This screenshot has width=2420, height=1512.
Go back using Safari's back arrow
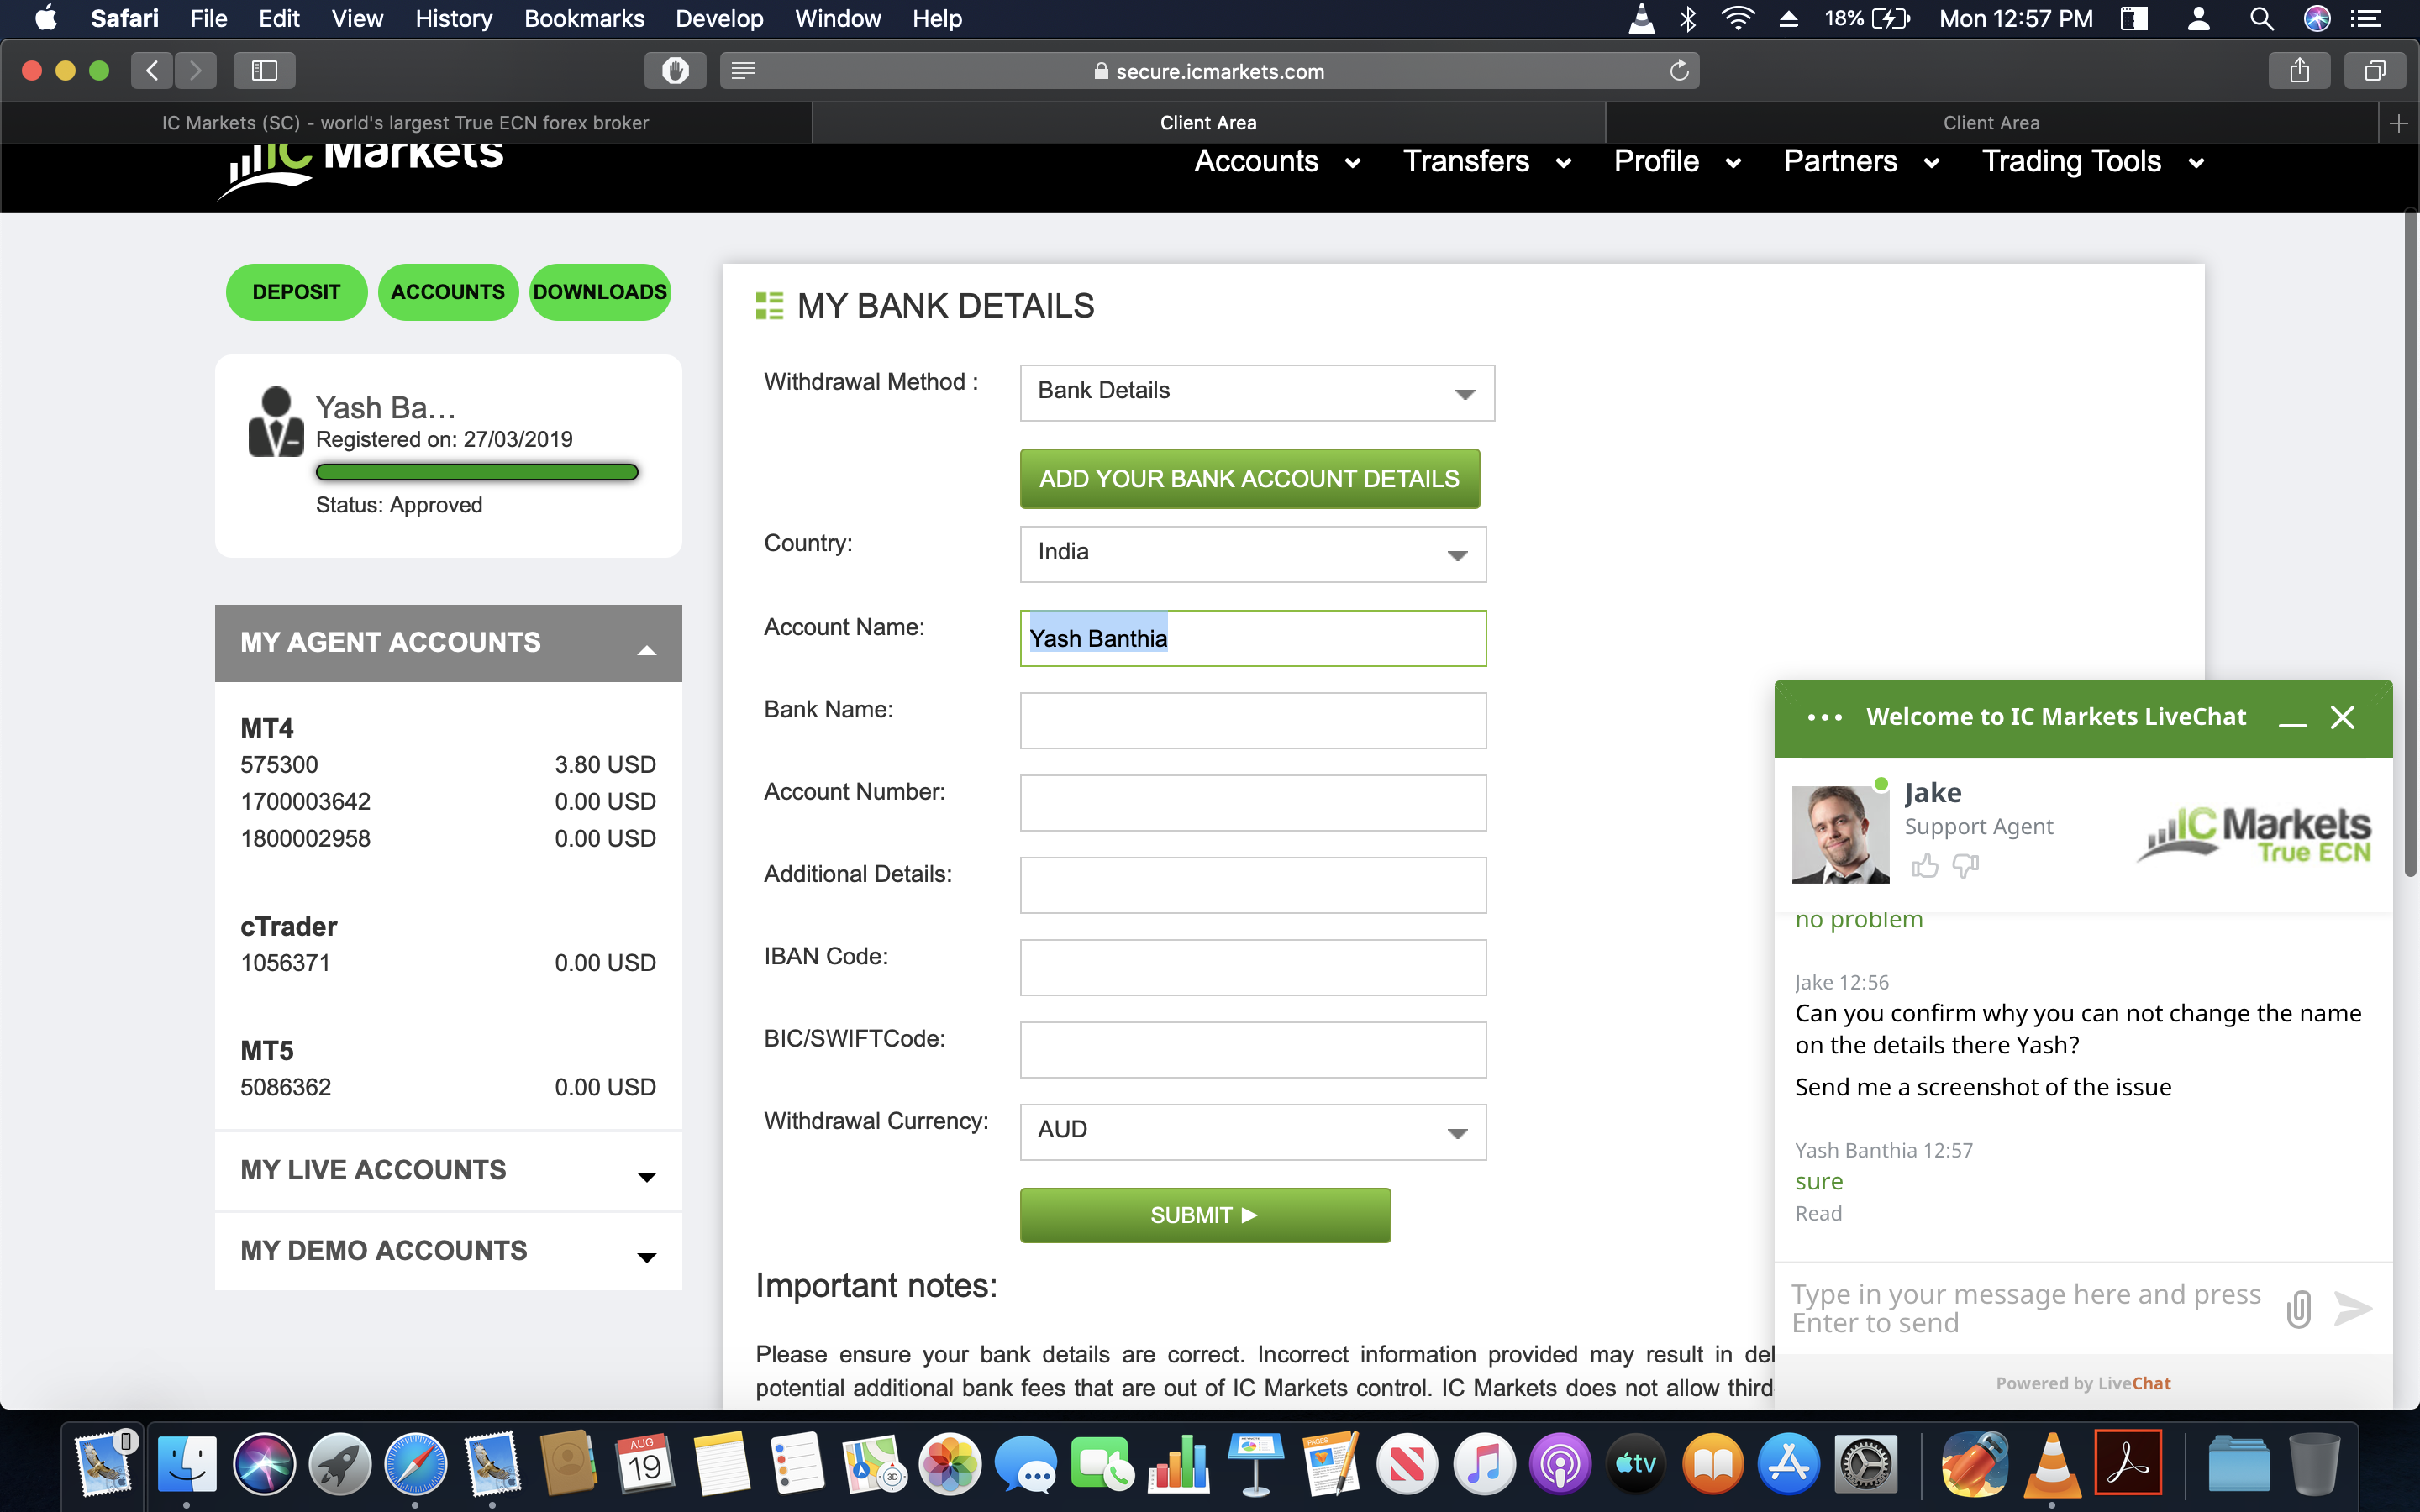[152, 70]
